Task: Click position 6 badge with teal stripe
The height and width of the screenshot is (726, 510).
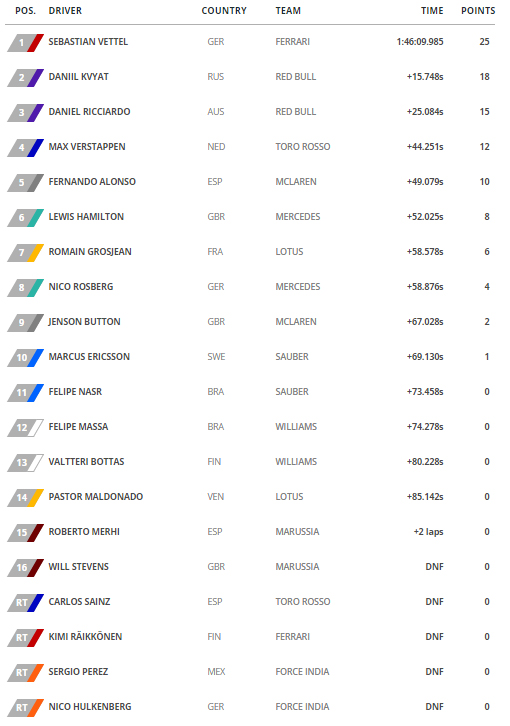Action: point(25,218)
